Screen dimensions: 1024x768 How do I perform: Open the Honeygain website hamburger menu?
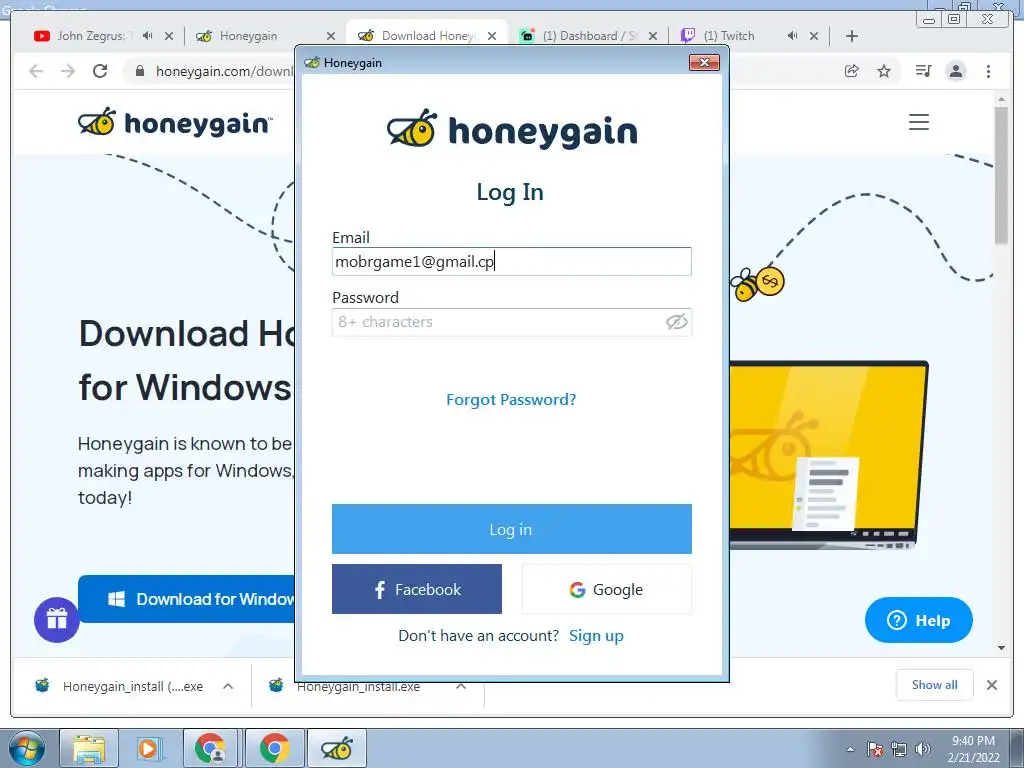tap(919, 122)
